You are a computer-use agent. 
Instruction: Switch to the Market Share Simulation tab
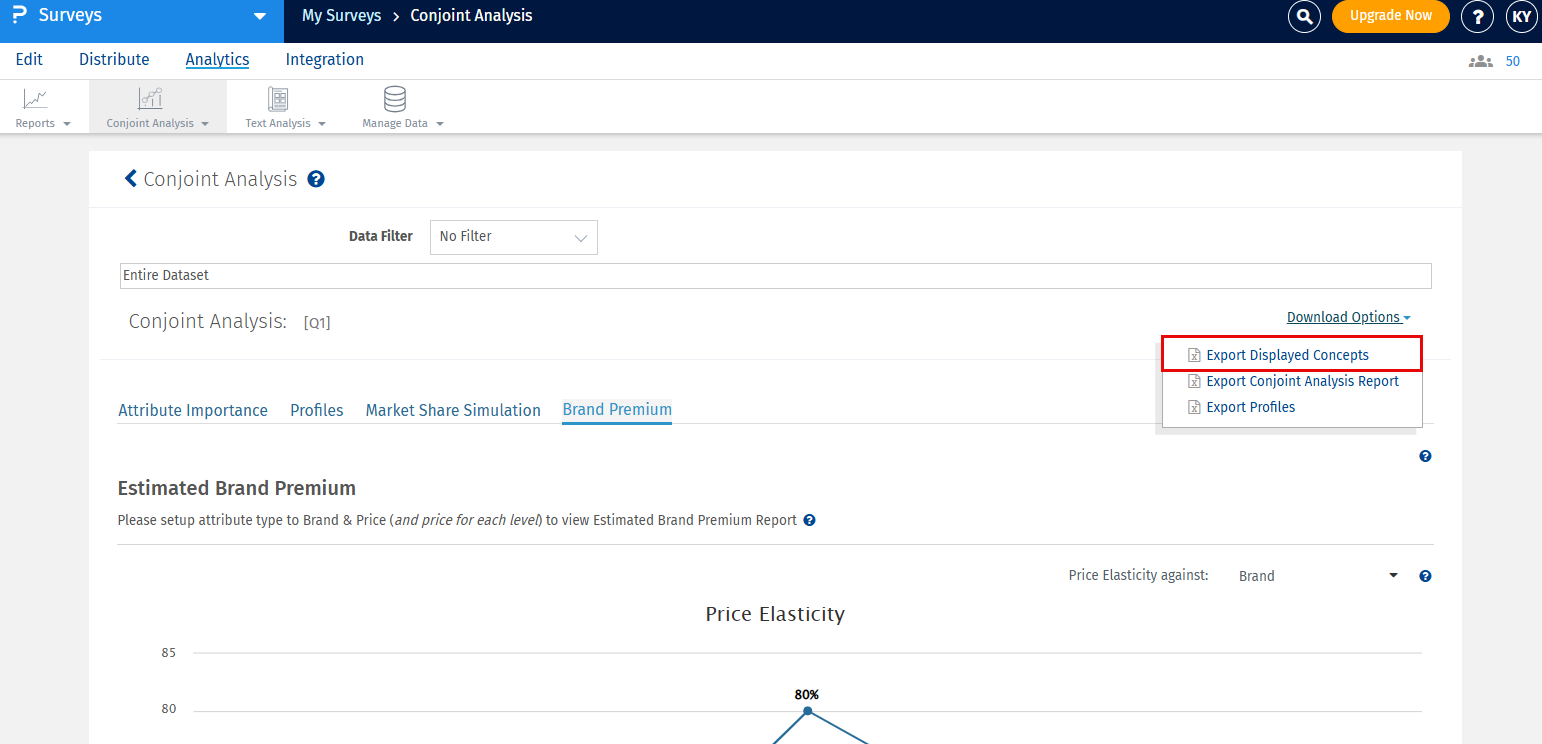[x=453, y=410]
